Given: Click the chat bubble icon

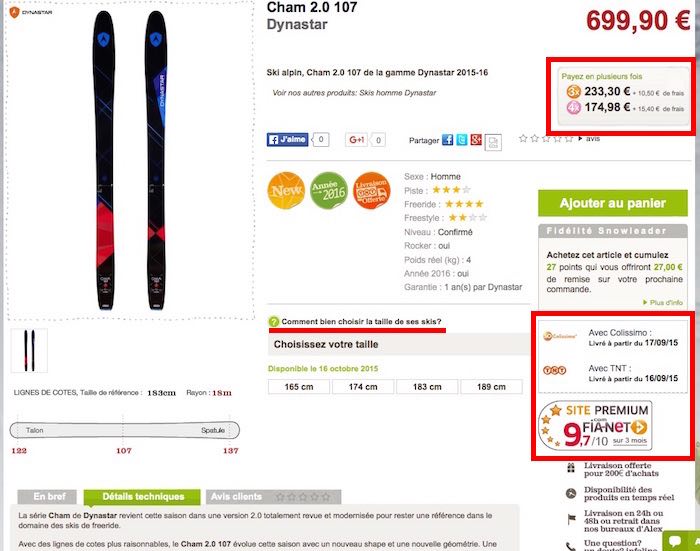Looking at the screenshot, I should coord(675,541).
